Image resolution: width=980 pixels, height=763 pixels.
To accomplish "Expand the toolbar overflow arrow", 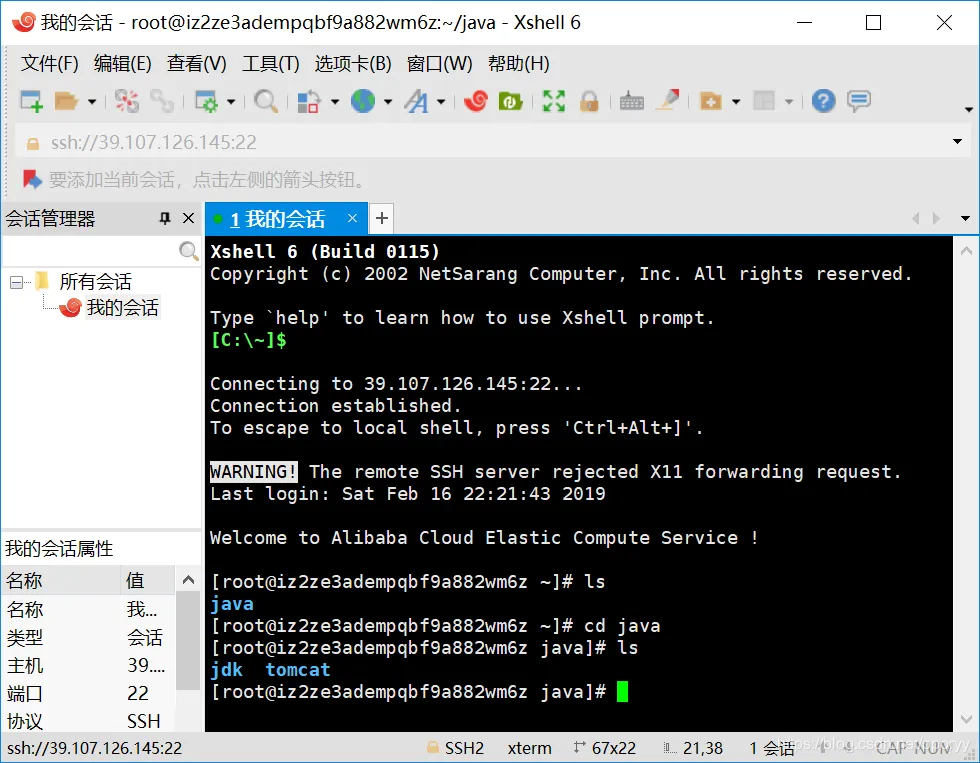I will [968, 109].
